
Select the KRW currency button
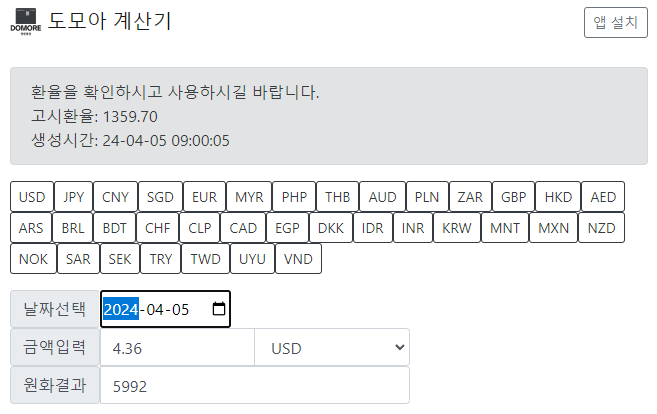click(x=457, y=228)
